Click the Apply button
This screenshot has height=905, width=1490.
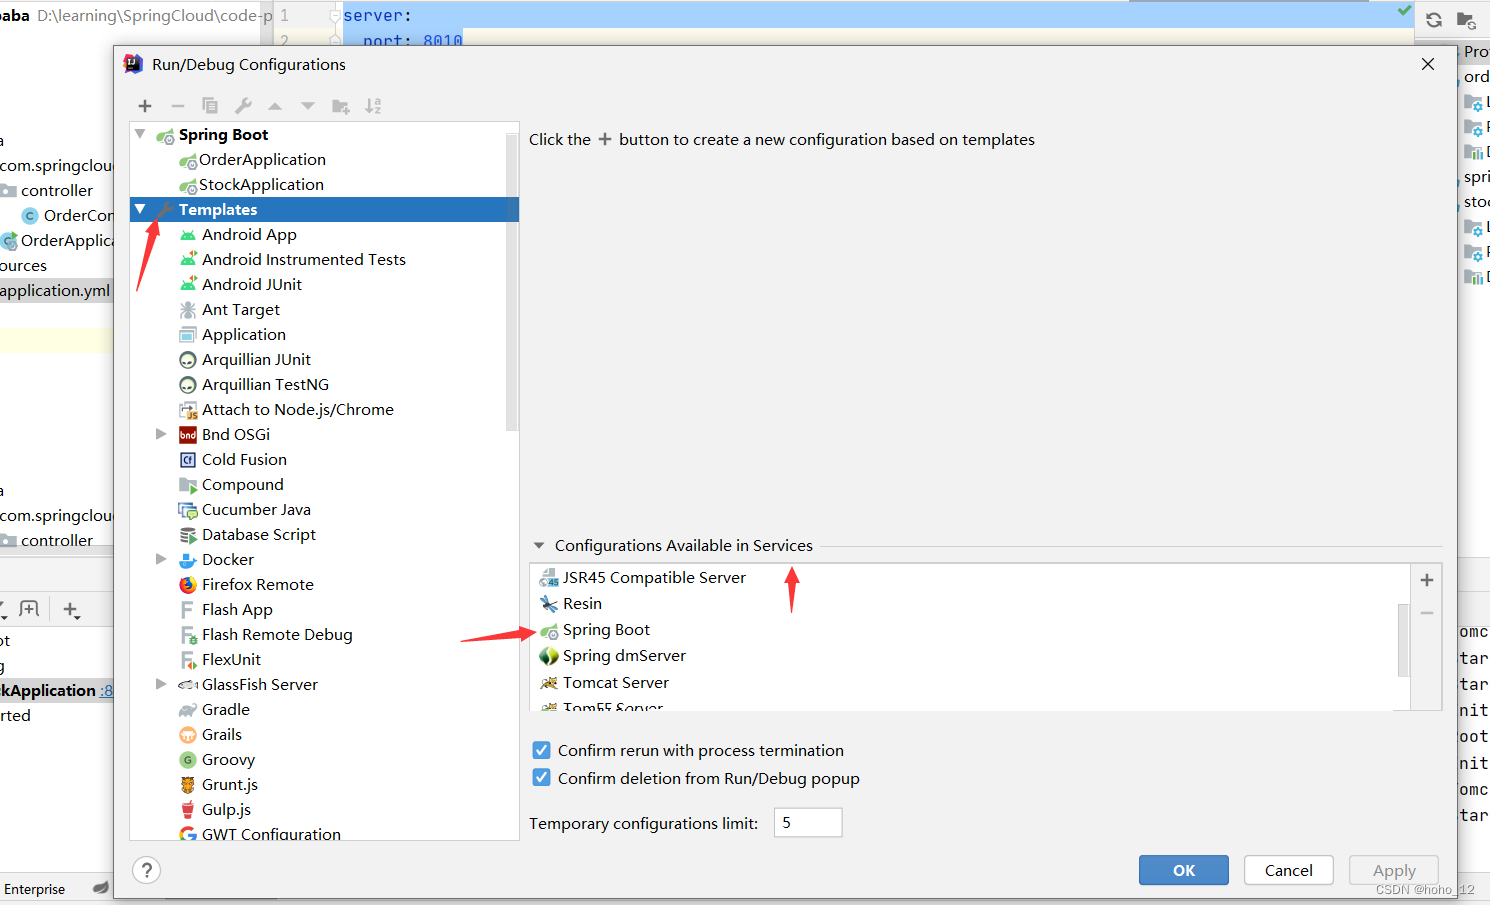1394,870
